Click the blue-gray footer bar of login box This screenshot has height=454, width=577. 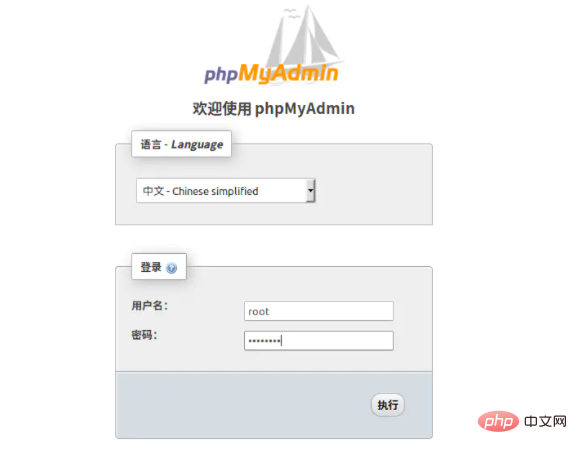click(x=274, y=405)
